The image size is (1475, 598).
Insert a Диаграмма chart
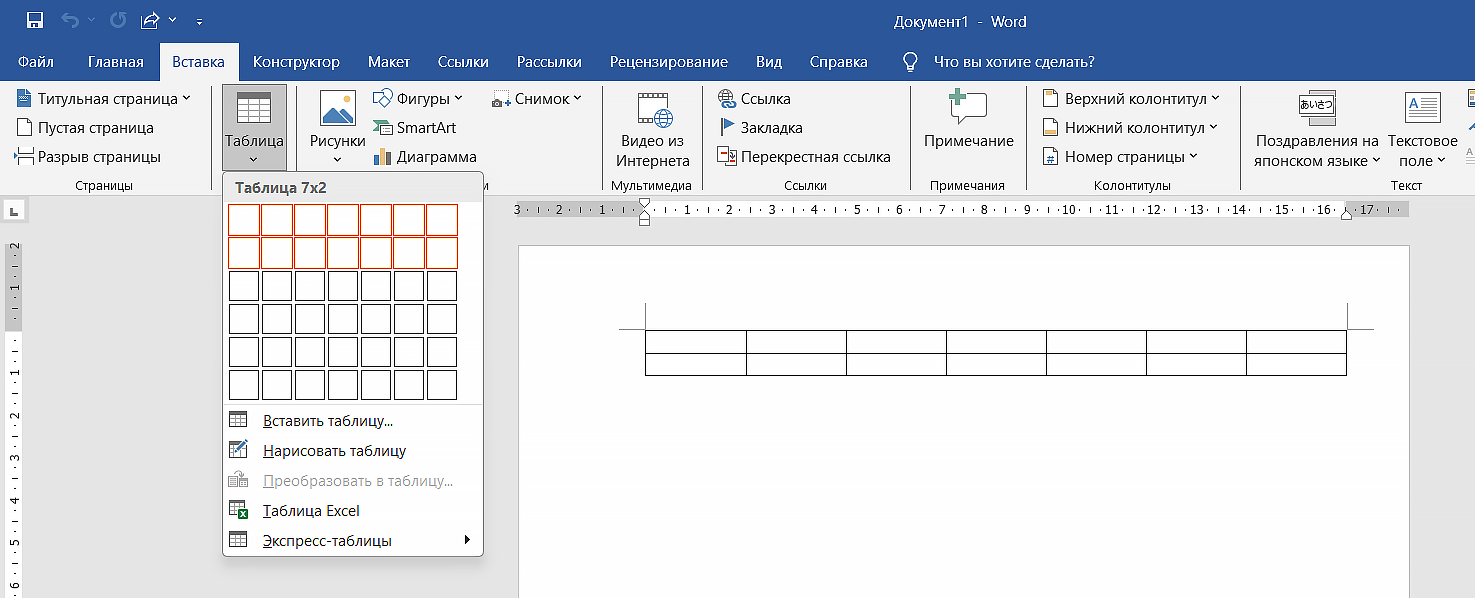(x=425, y=157)
